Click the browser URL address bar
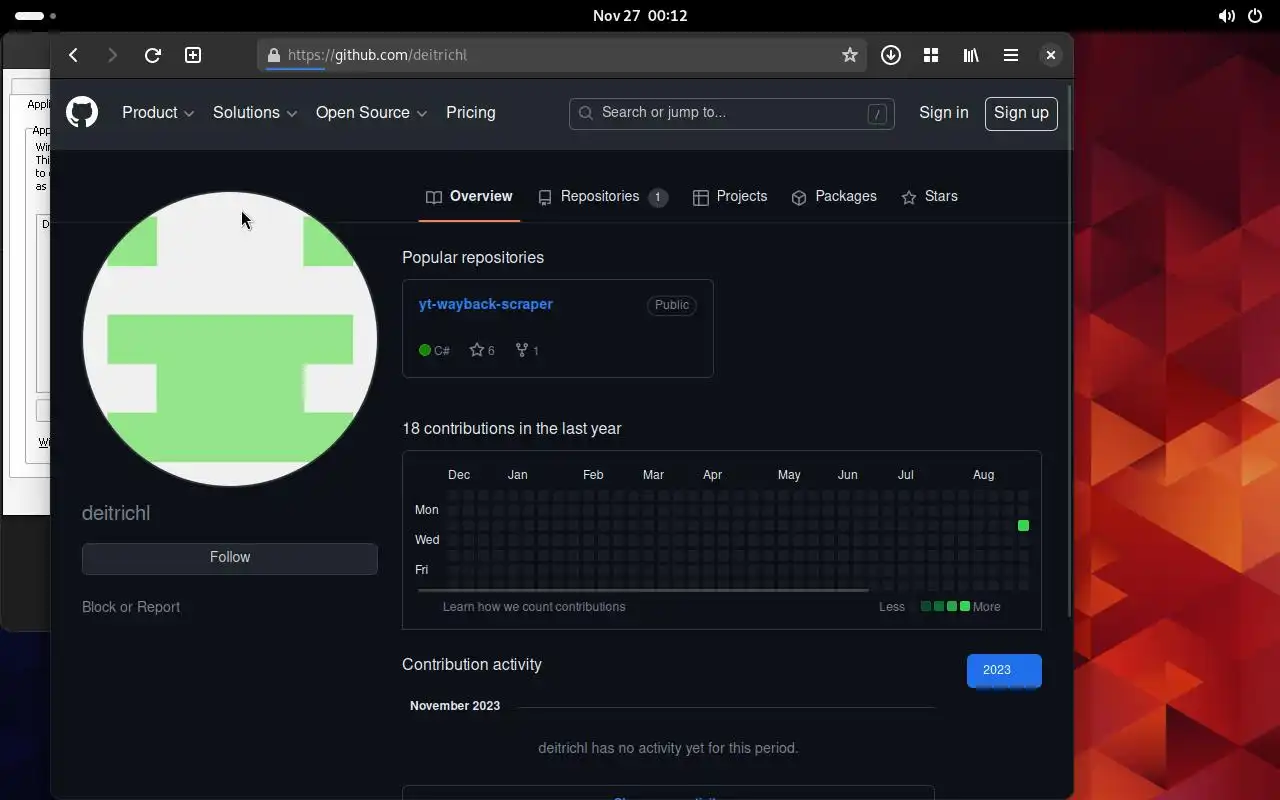Image resolution: width=1280 pixels, height=800 pixels. pyautogui.click(x=562, y=55)
